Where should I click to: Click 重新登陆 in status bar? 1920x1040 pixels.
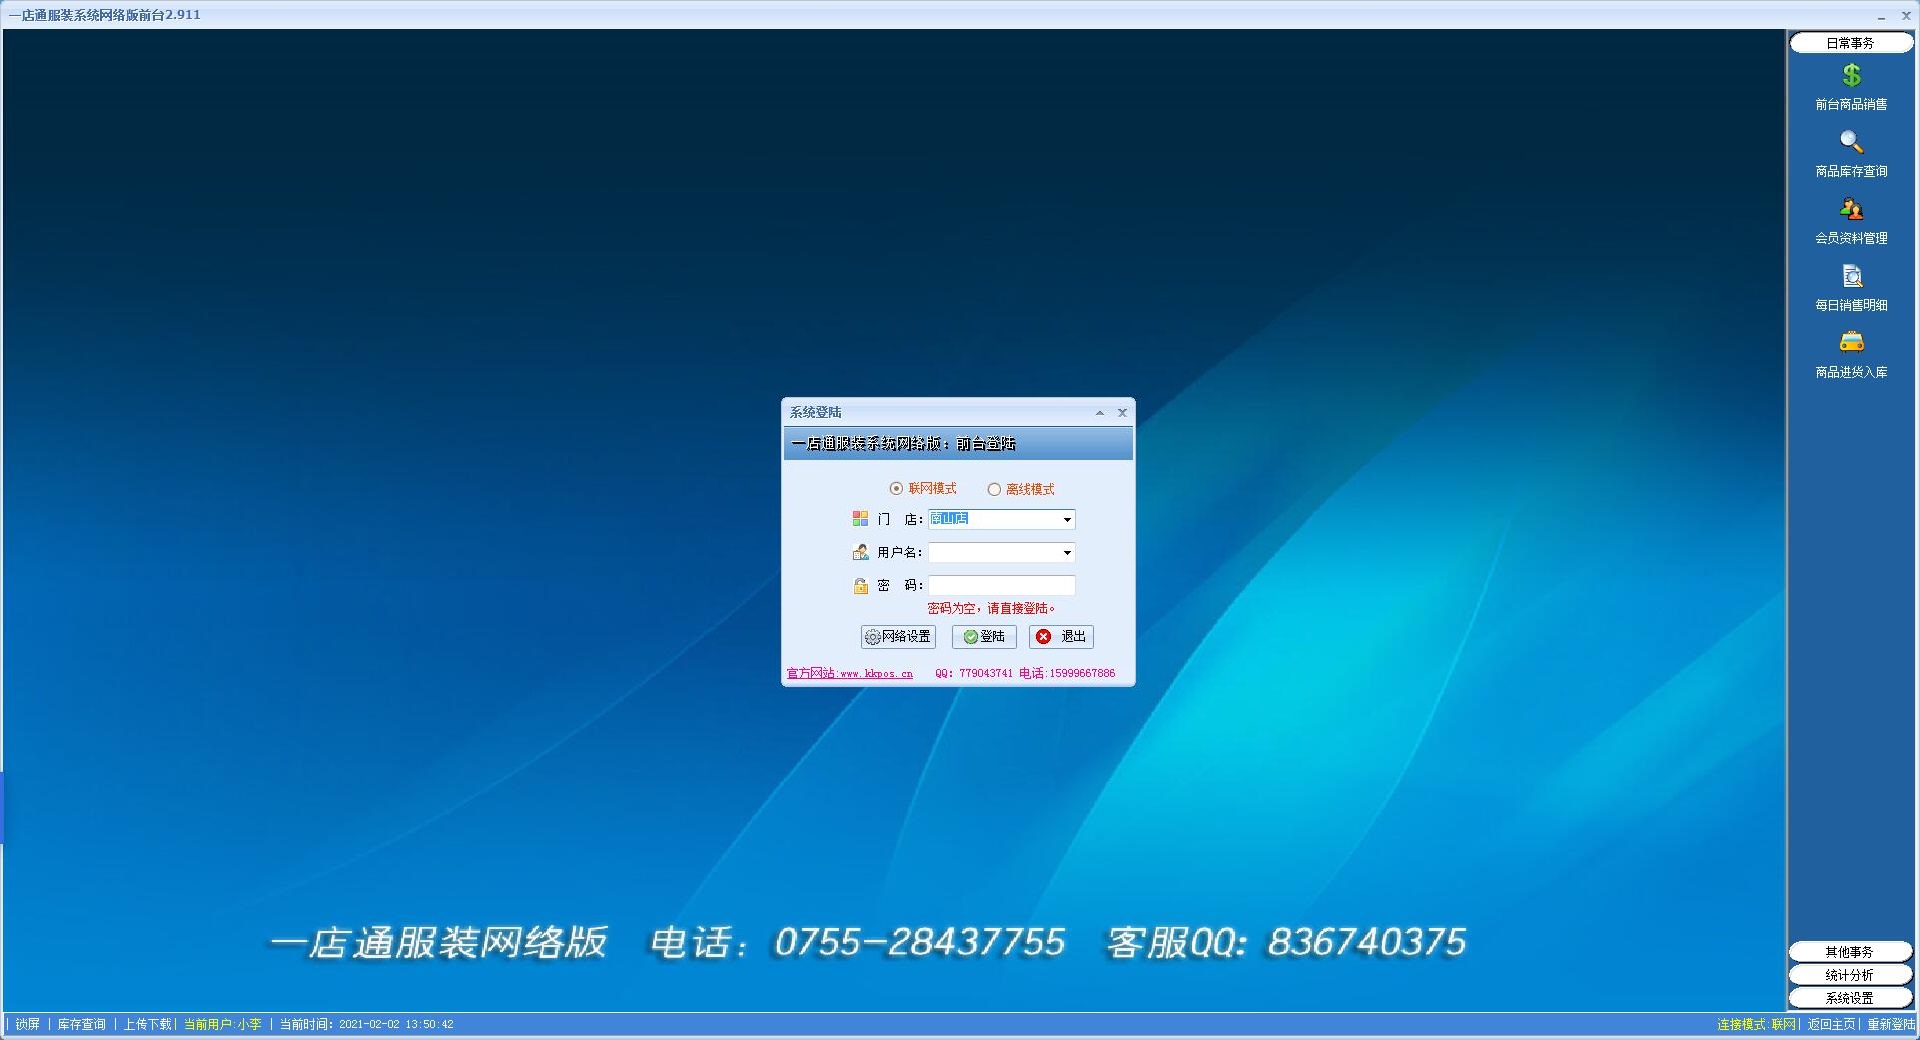1891,1024
